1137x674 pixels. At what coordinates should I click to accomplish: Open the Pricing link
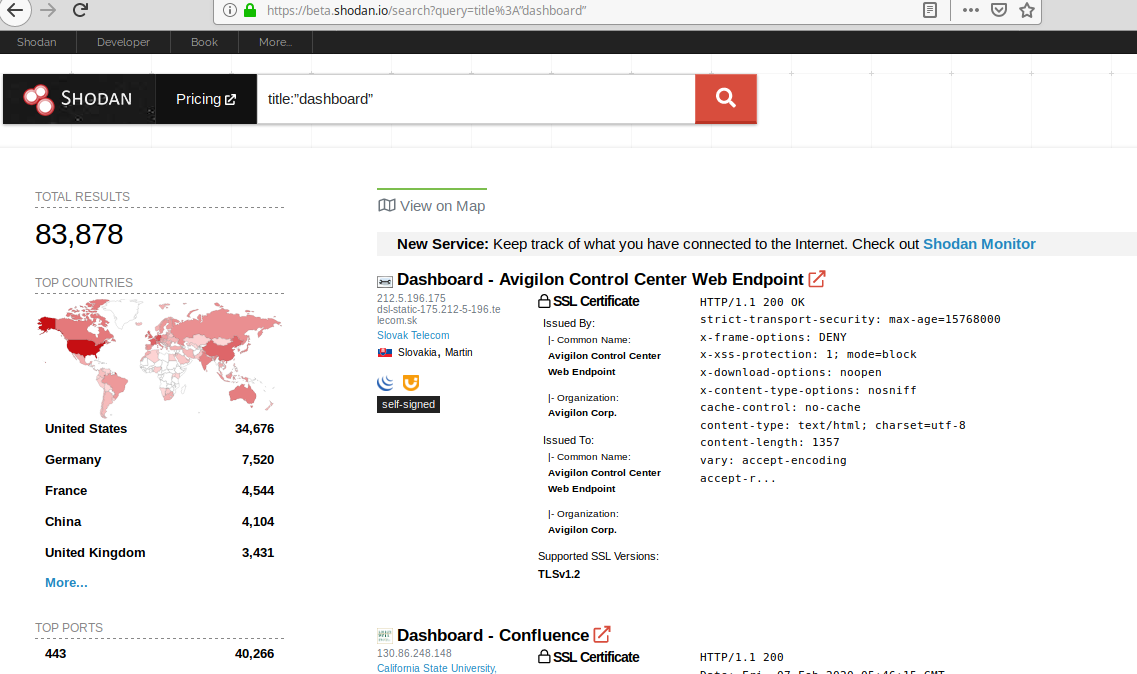[206, 99]
